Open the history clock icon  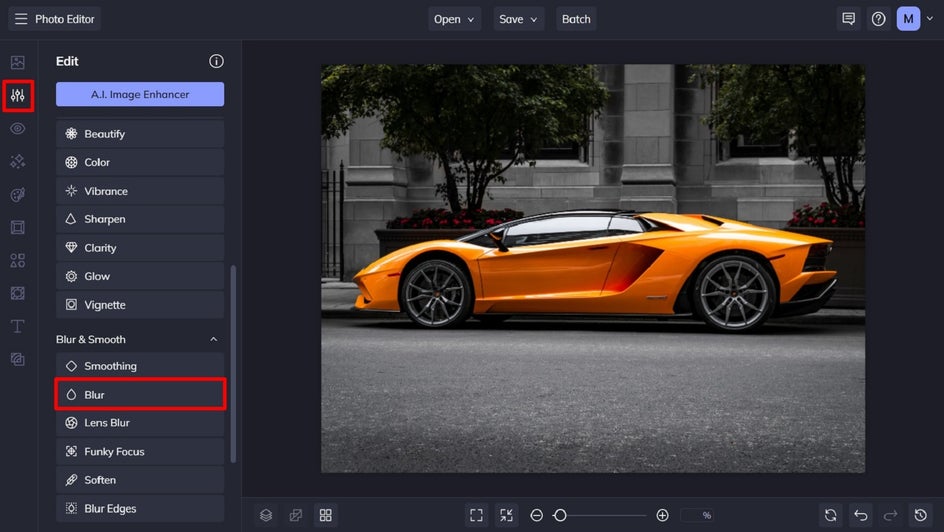point(921,515)
